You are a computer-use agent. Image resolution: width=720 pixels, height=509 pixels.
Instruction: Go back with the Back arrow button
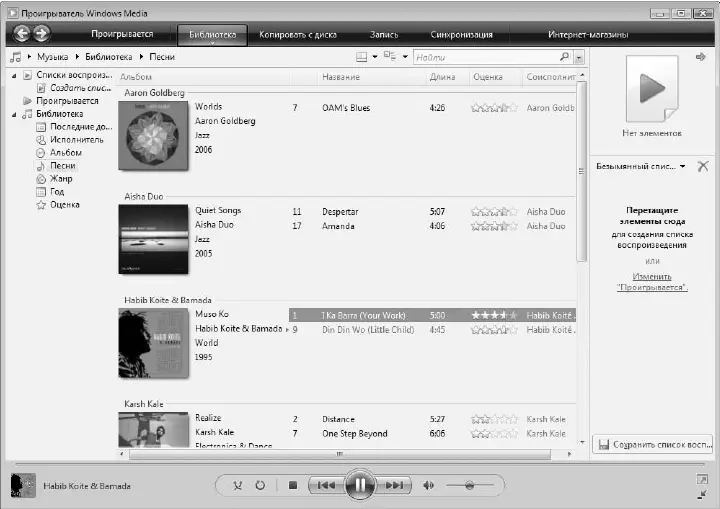pos(22,33)
